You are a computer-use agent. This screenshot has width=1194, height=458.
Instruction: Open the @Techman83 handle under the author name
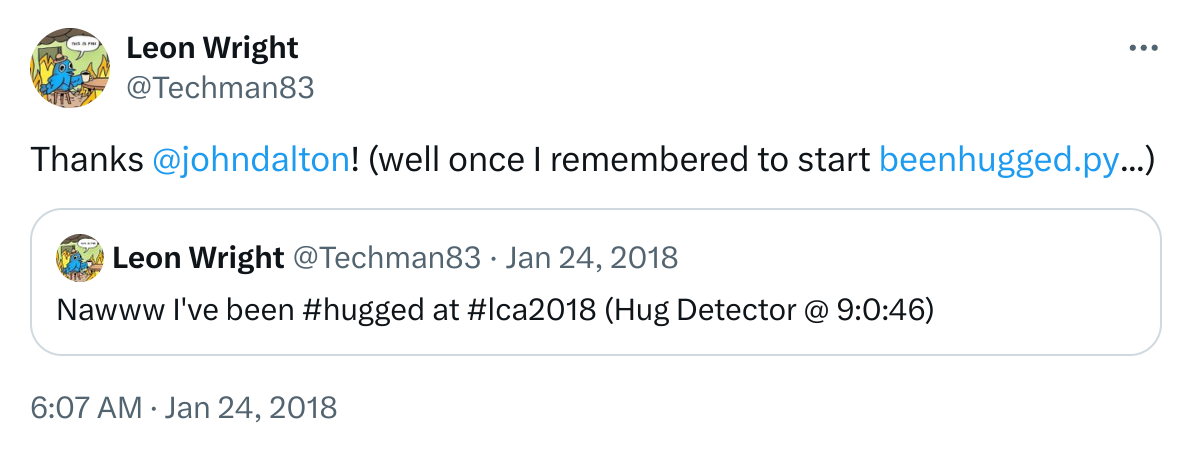(220, 88)
